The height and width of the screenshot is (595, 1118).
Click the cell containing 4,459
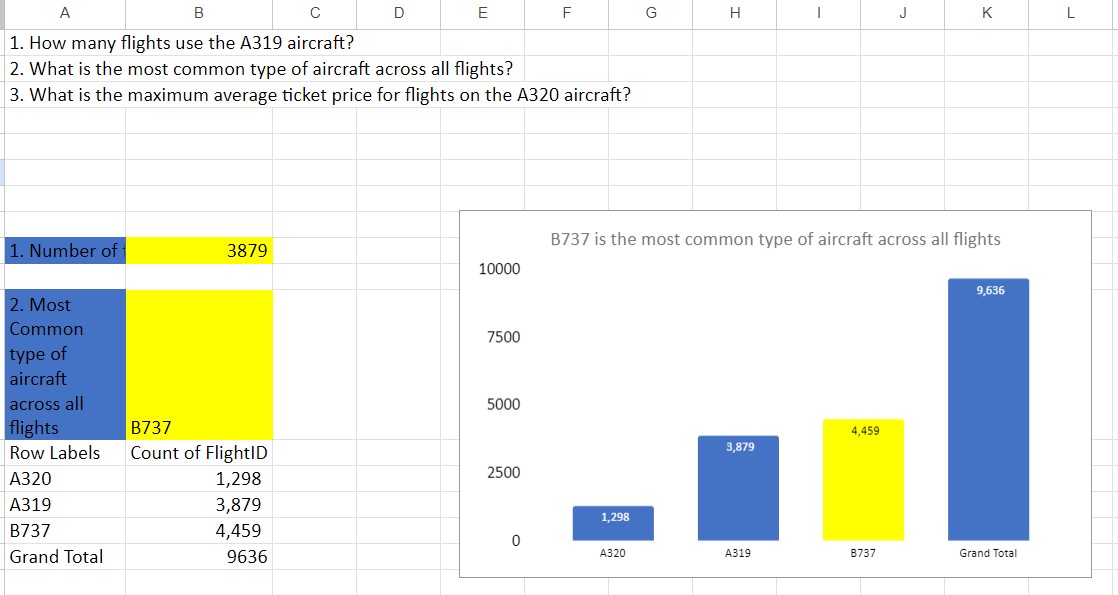[199, 530]
